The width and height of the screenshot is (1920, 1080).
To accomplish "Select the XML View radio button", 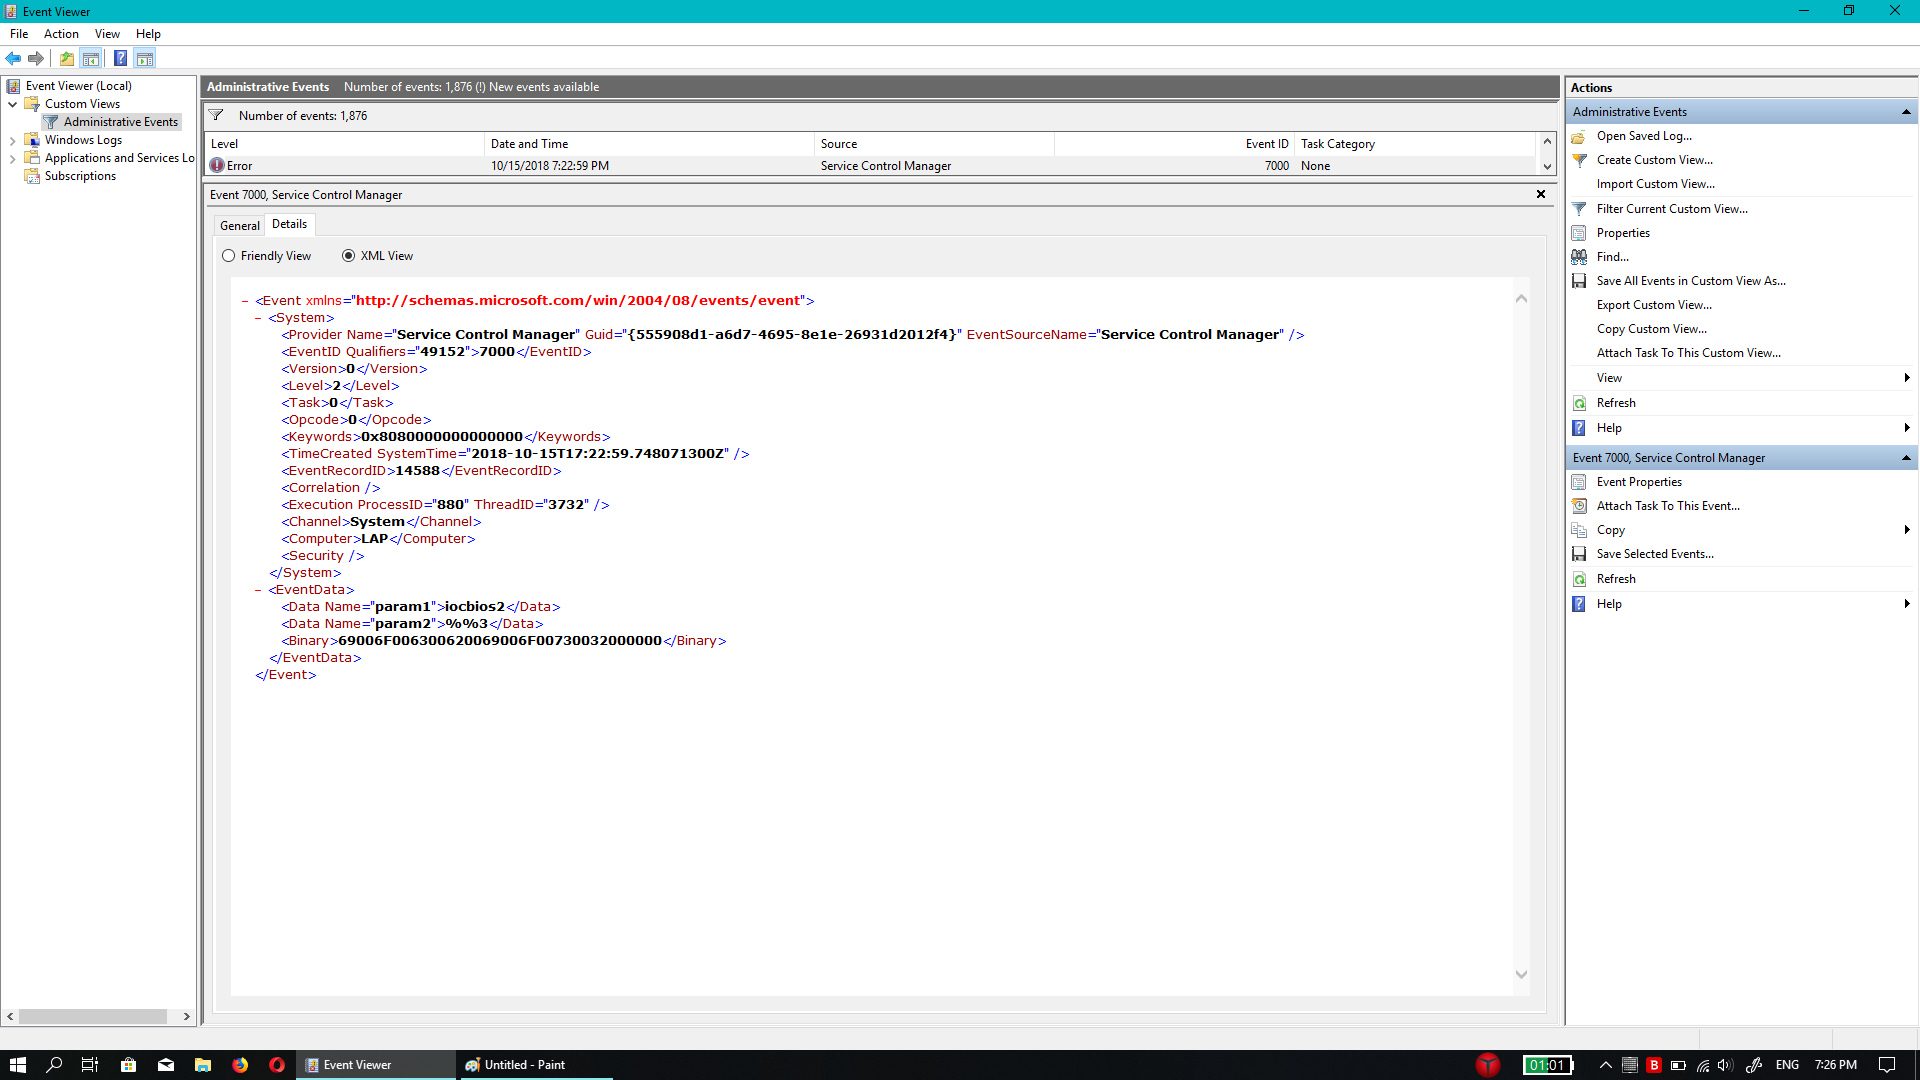I will [349, 256].
